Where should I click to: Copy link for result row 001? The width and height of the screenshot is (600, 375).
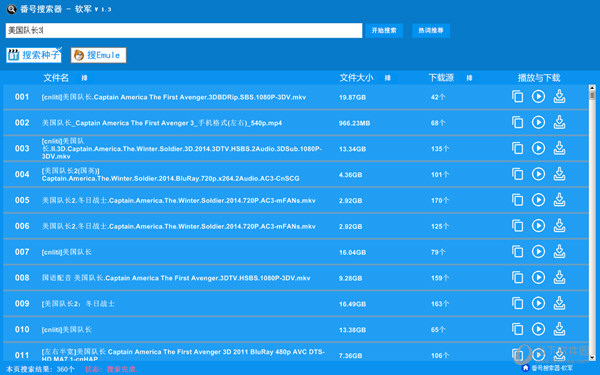click(x=517, y=96)
